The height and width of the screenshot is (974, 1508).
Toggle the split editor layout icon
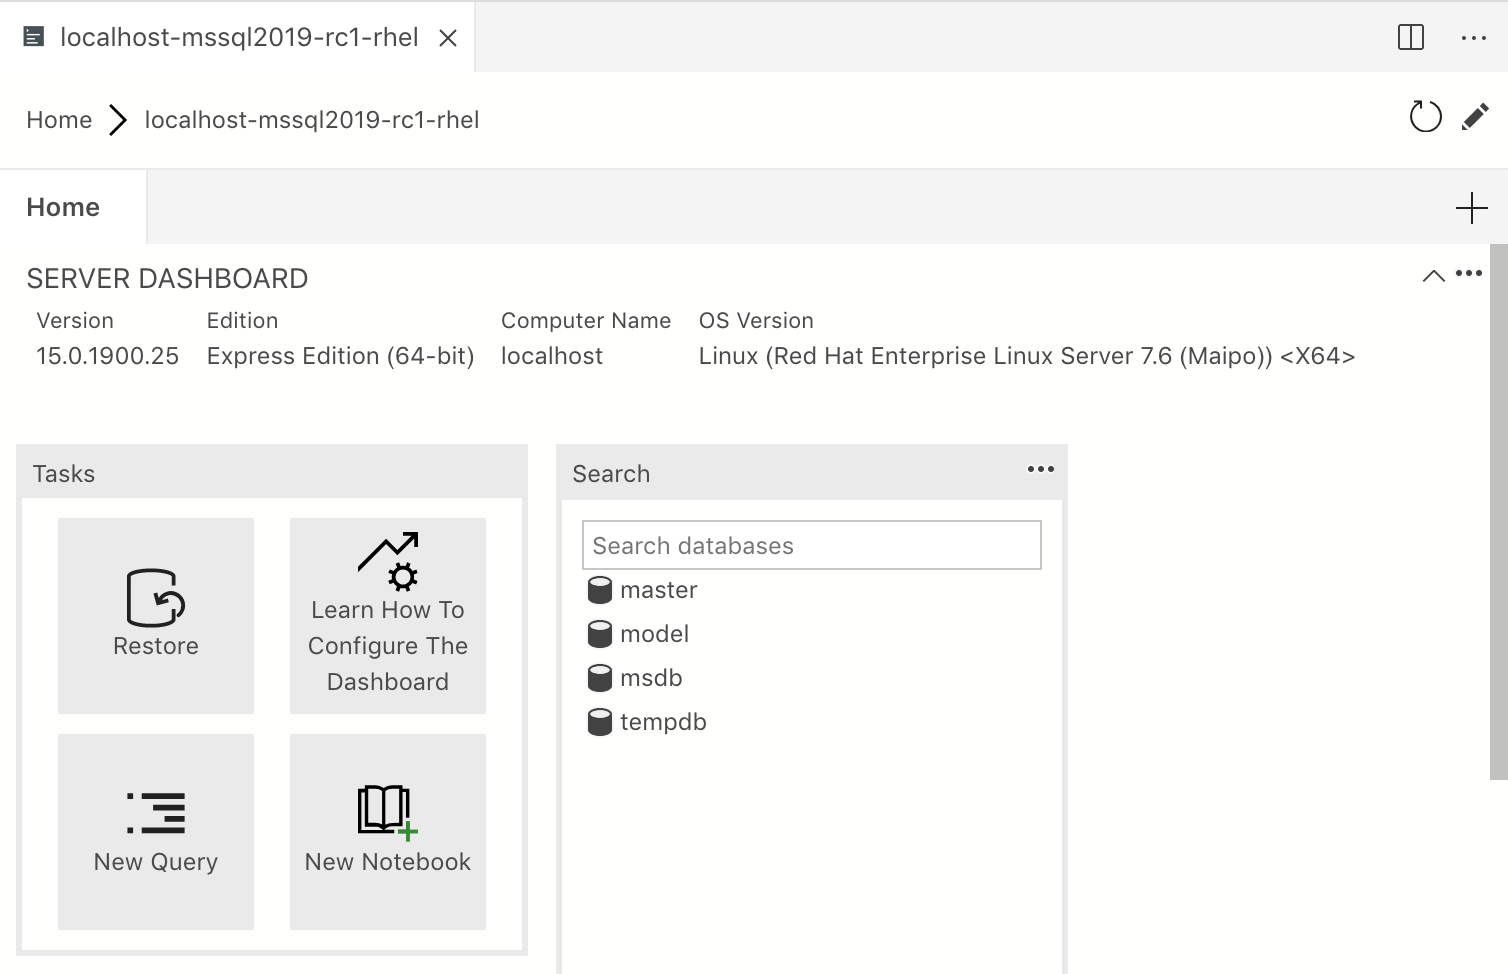(1410, 38)
